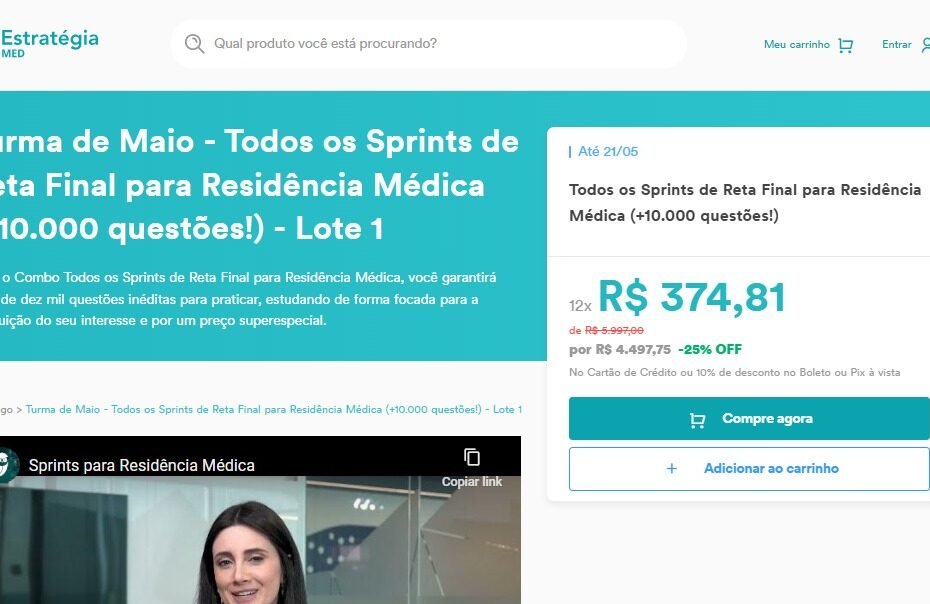
Task: Click the R$ 374,81 price text
Action: [692, 297]
